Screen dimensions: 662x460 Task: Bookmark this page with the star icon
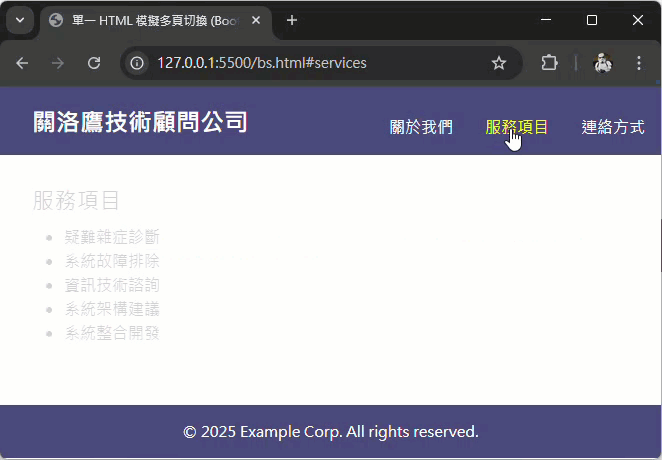499,63
